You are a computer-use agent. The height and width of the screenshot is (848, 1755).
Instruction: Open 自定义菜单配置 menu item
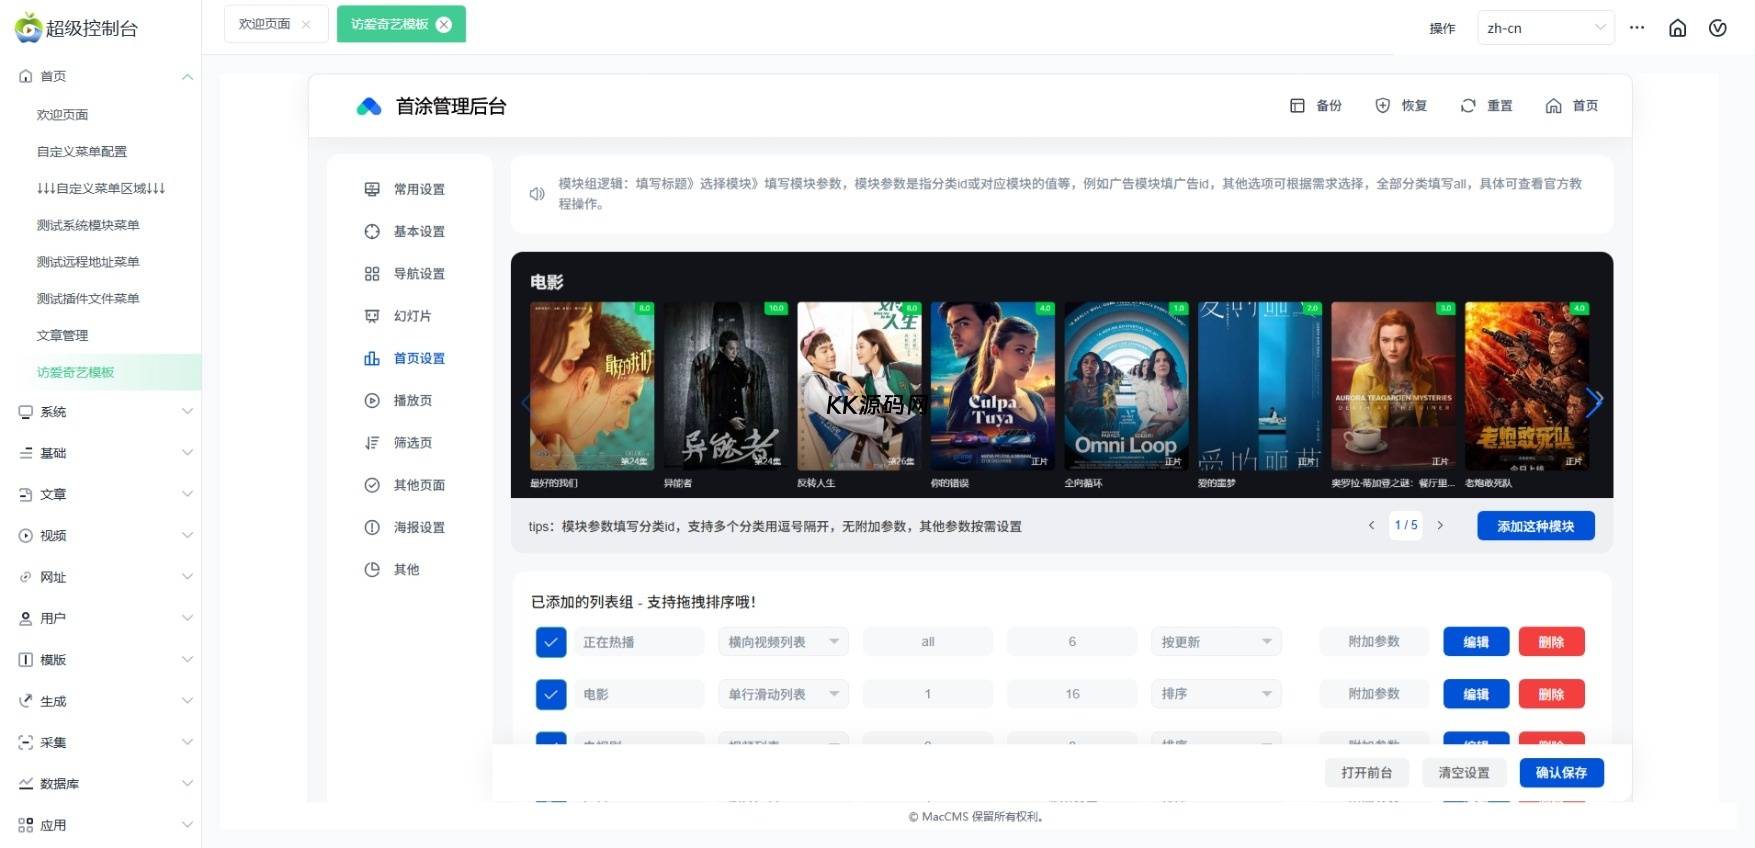click(x=82, y=152)
